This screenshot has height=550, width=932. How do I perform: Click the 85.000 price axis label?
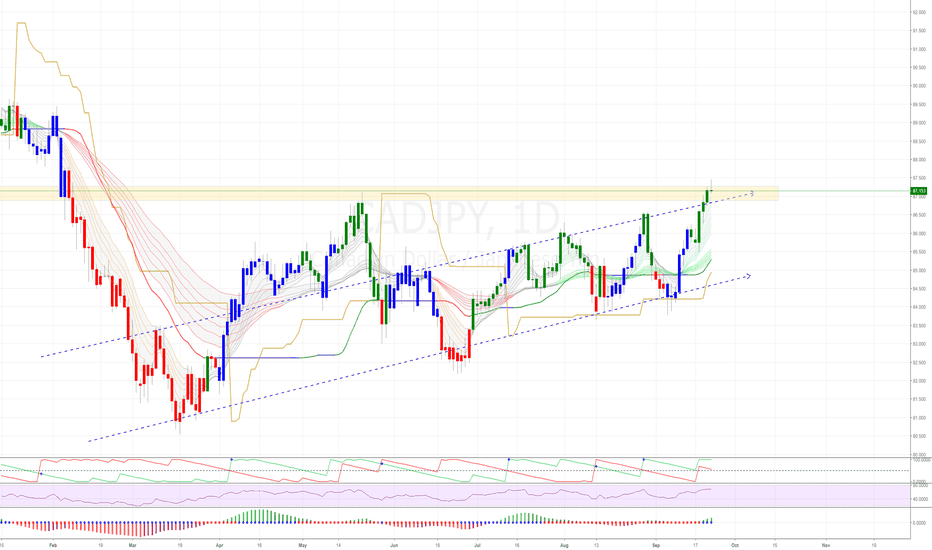tap(919, 271)
